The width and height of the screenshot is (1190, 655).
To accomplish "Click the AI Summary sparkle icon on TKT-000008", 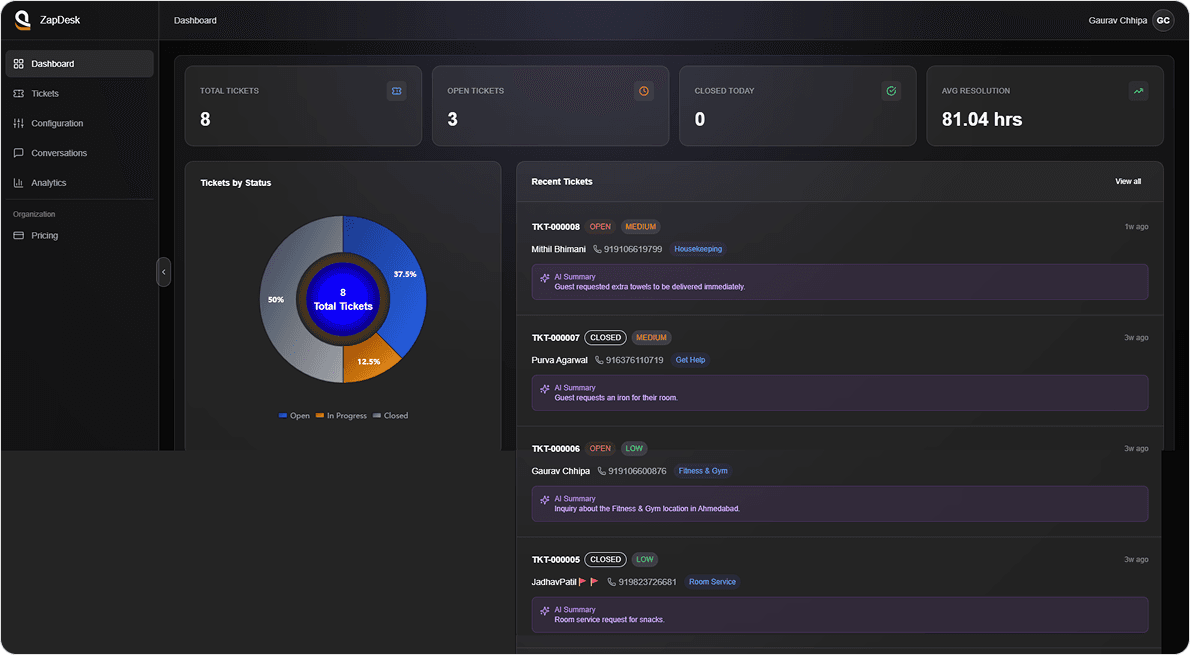I will click(543, 277).
